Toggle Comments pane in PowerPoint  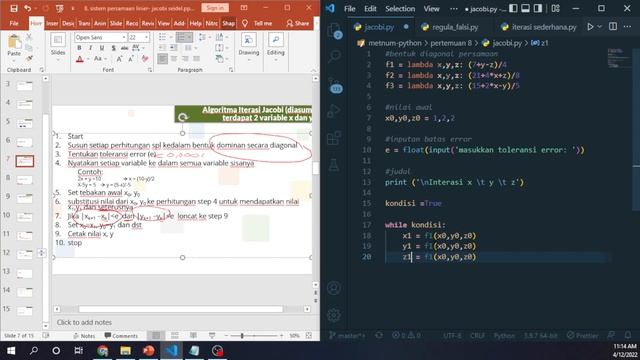point(121,336)
